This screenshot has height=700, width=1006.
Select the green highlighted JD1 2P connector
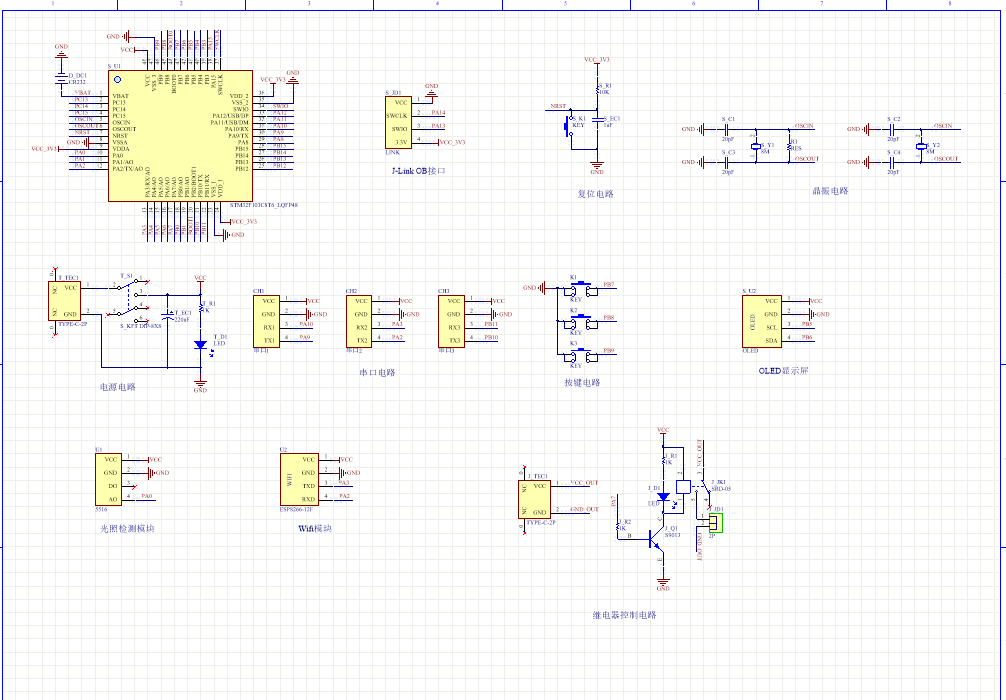point(714,523)
